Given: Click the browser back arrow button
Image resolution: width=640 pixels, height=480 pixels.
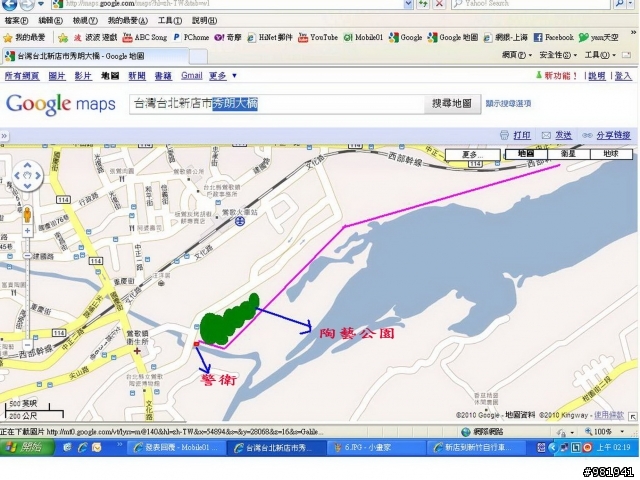Looking at the screenshot, I should (x=9, y=4).
